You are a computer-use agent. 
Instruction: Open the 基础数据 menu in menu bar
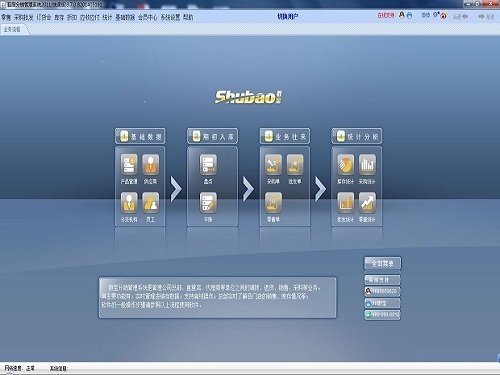125,17
